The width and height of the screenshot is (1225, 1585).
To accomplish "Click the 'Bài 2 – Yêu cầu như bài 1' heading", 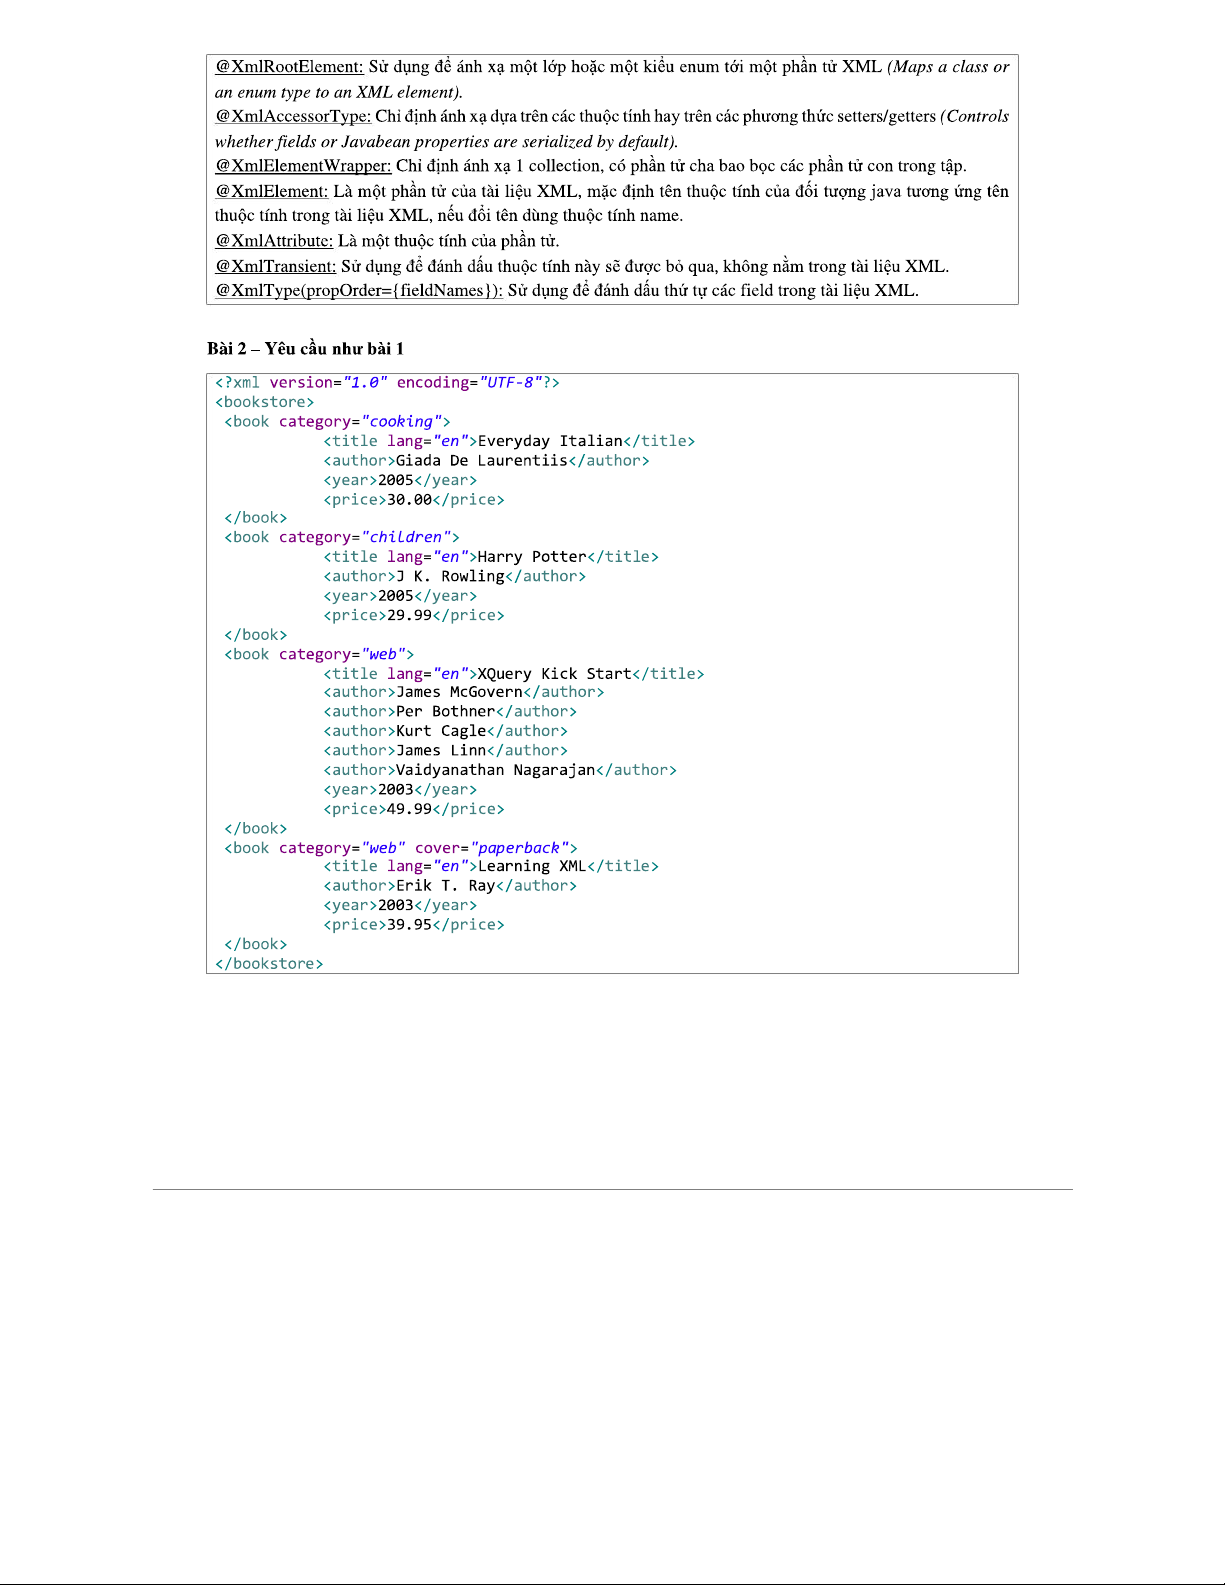I will point(305,349).
